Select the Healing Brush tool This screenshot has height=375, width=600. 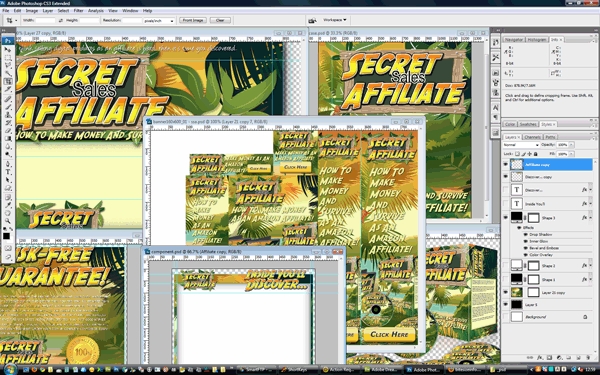8,99
